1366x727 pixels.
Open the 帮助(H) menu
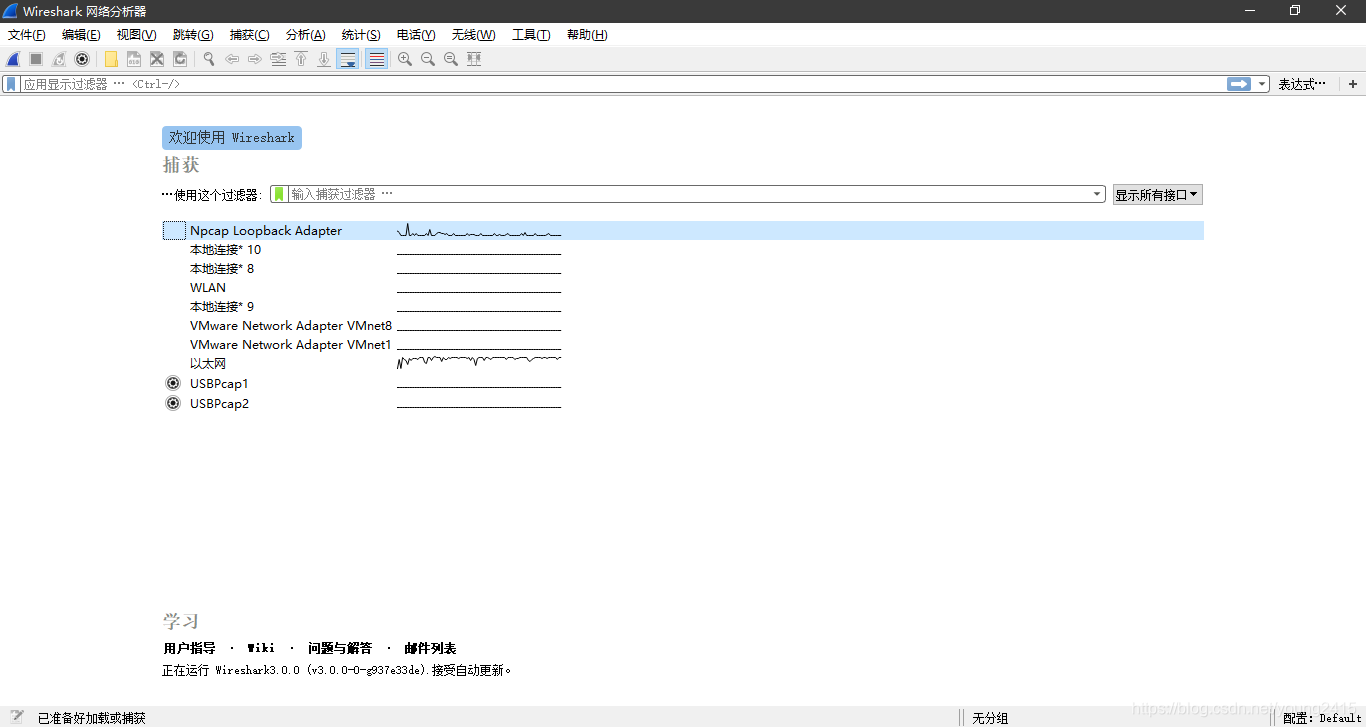coord(587,35)
